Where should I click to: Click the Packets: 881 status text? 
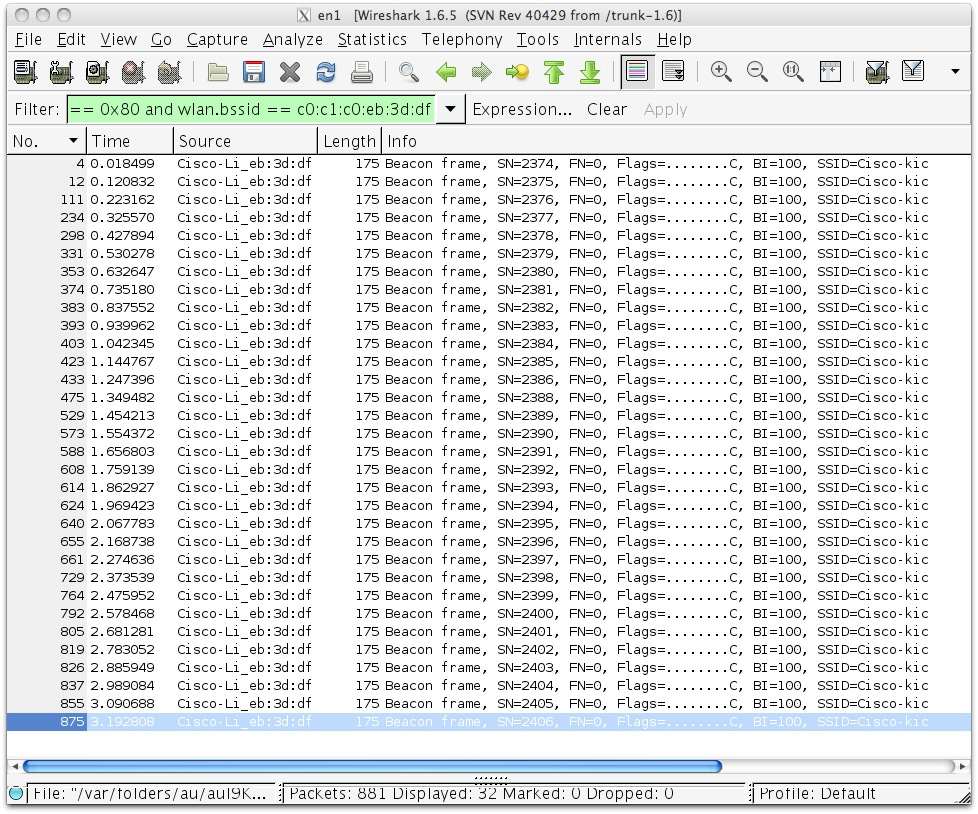(x=482, y=793)
